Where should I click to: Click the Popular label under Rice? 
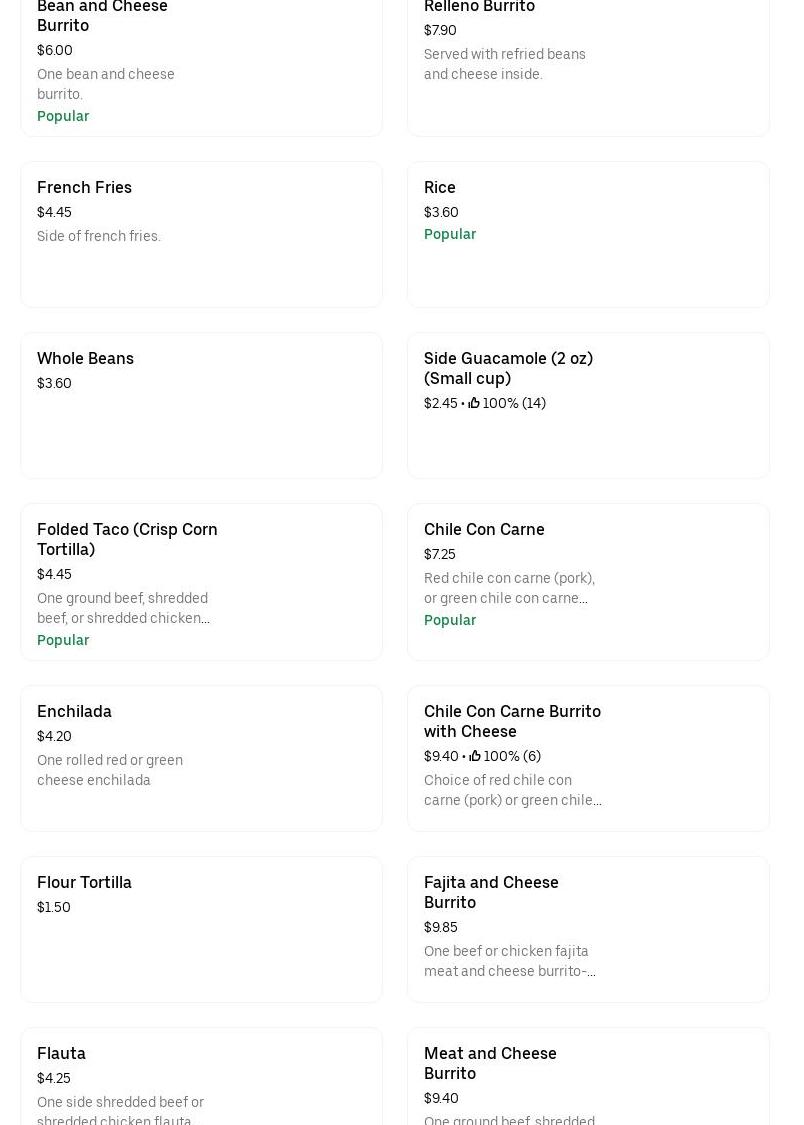click(450, 234)
